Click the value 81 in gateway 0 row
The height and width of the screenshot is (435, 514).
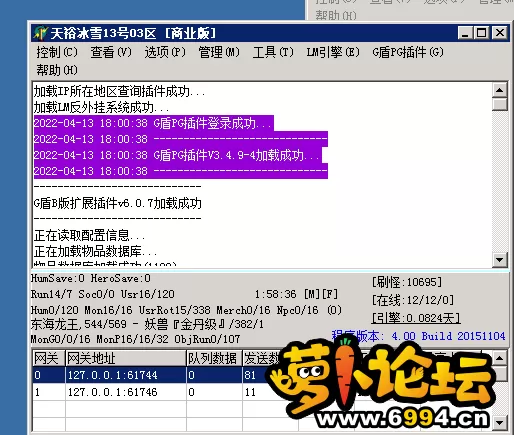250,375
